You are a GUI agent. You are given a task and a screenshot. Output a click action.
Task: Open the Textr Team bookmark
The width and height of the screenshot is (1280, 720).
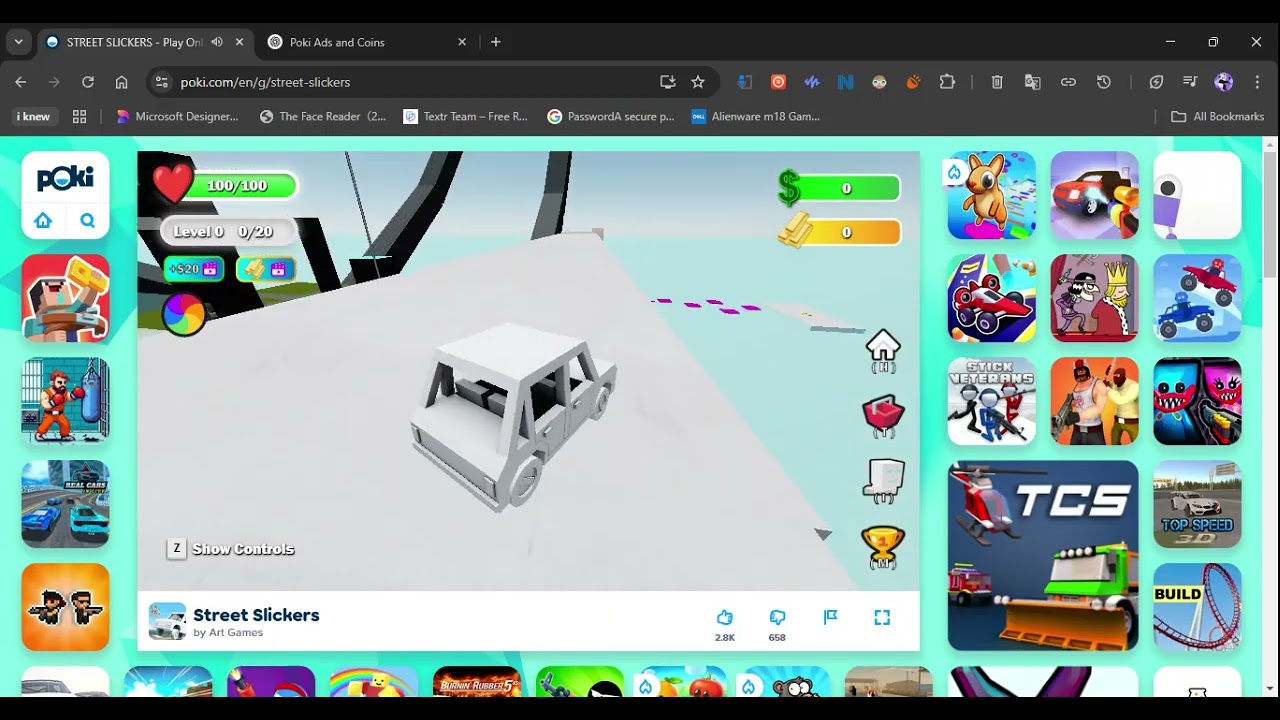[465, 116]
